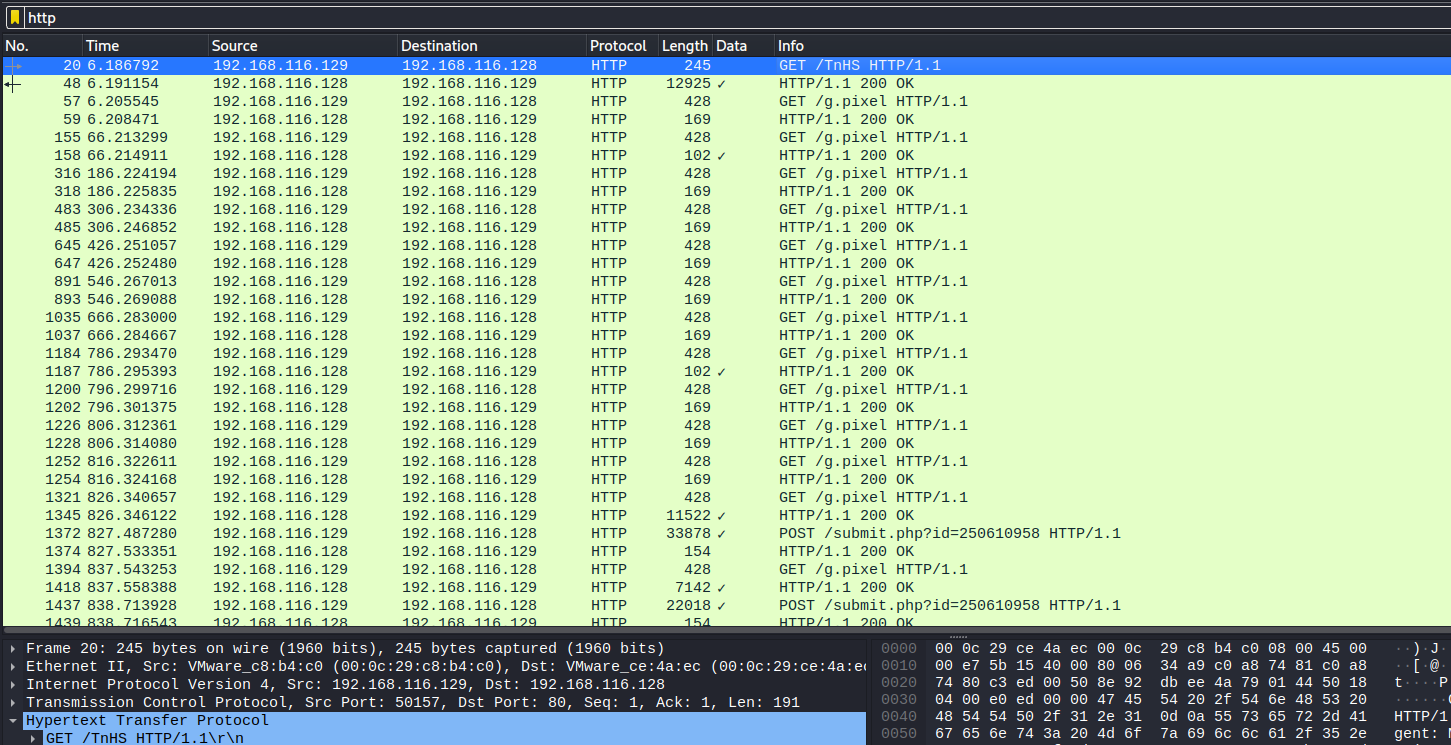The height and width of the screenshot is (745, 1451).
Task: Expand the Ethernet II tree node
Action: coord(12,667)
